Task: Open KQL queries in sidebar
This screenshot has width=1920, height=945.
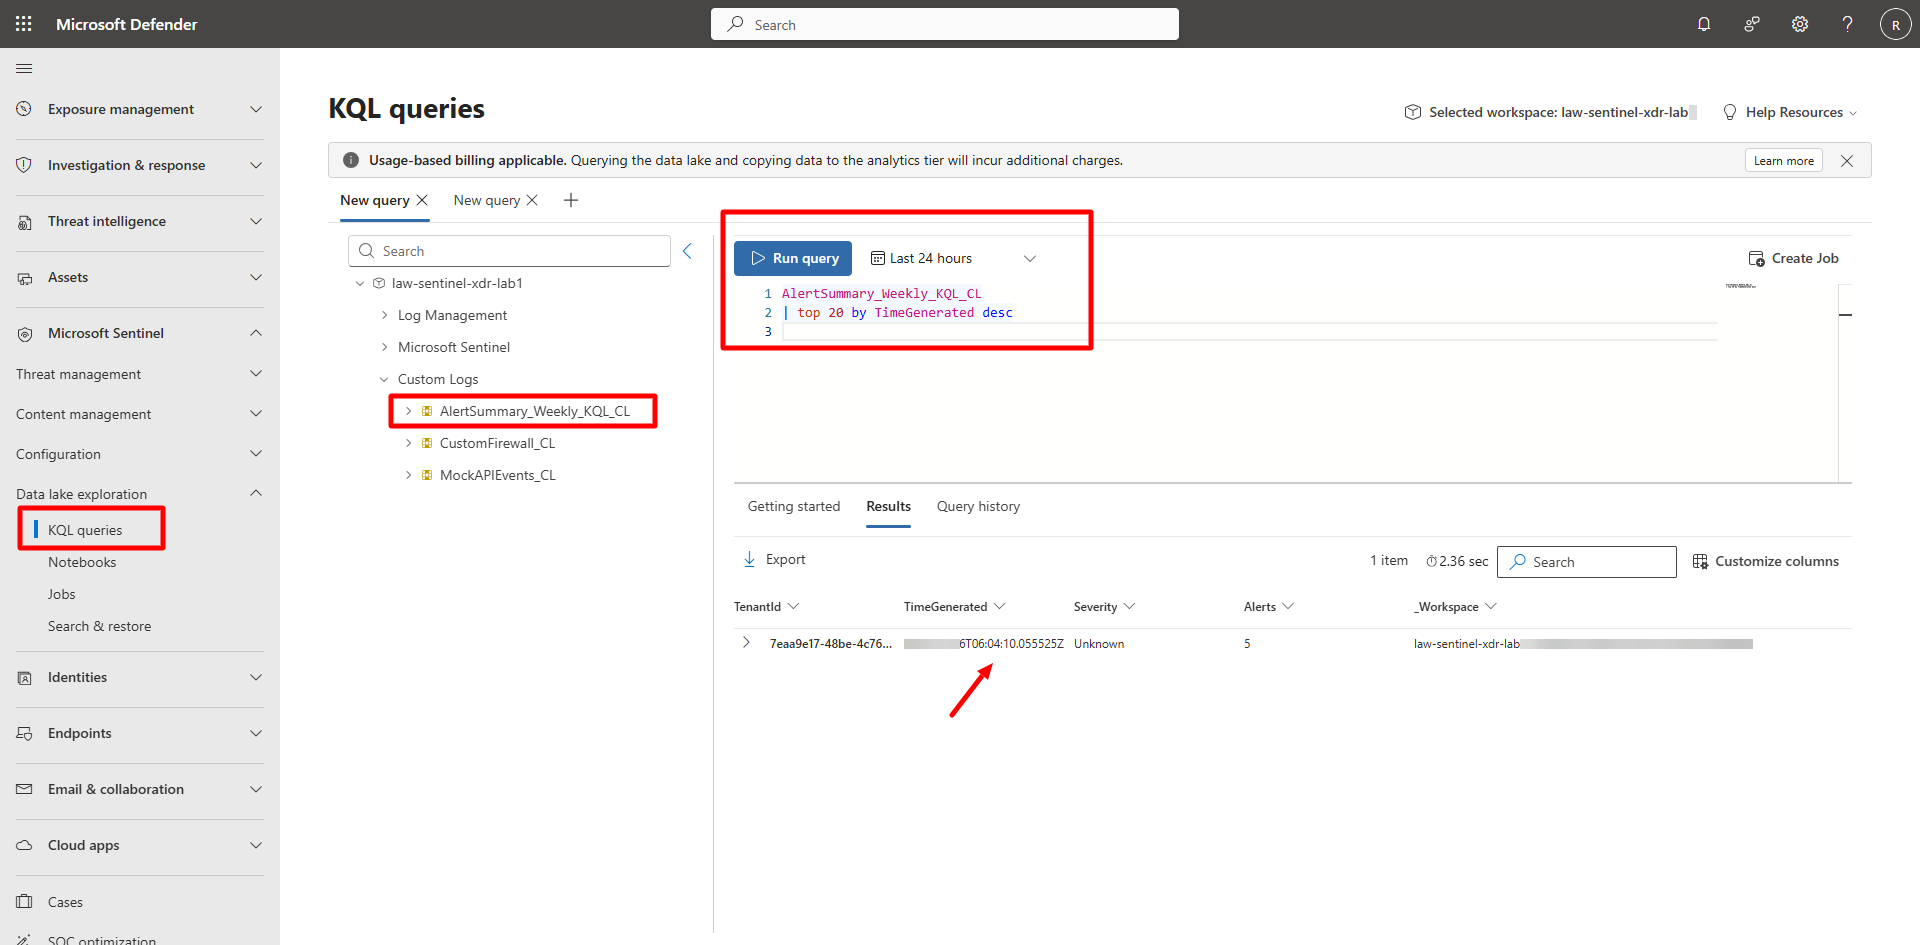Action: click(85, 530)
